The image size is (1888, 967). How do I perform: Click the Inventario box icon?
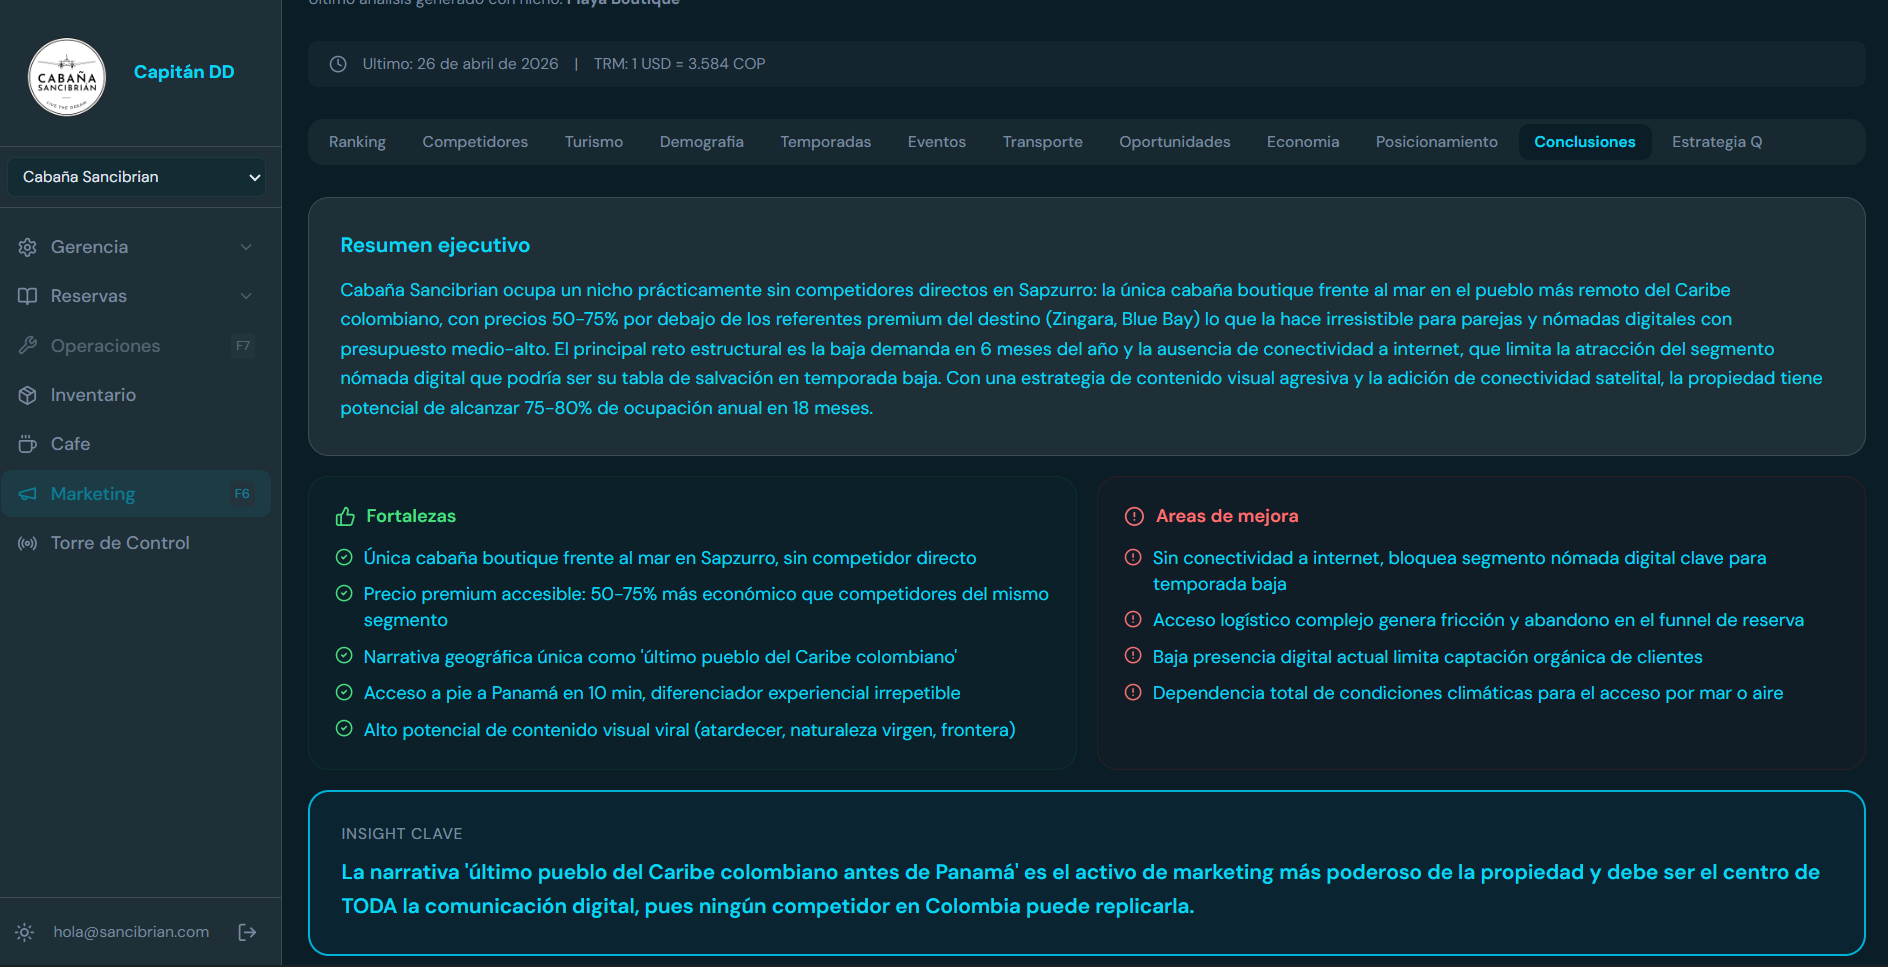28,395
